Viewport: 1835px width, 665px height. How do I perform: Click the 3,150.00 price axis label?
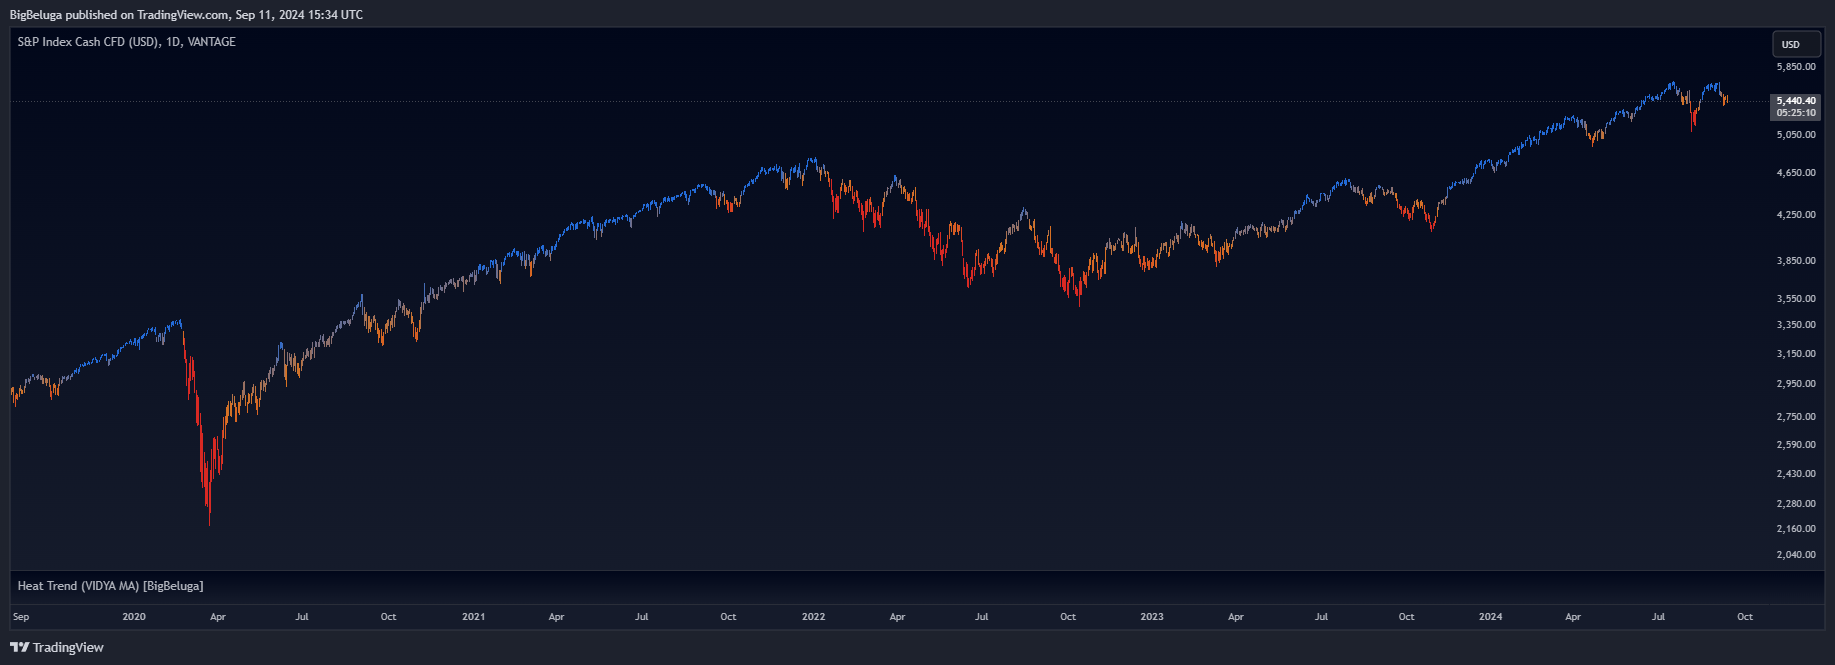1796,354
